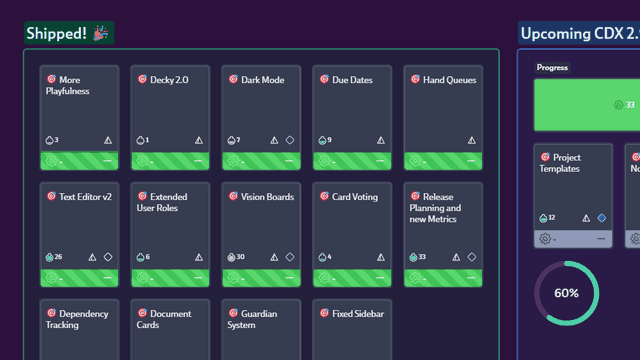Image resolution: width=640 pixels, height=360 pixels.
Task: Open the Extended User Roles card
Action: (x=170, y=235)
